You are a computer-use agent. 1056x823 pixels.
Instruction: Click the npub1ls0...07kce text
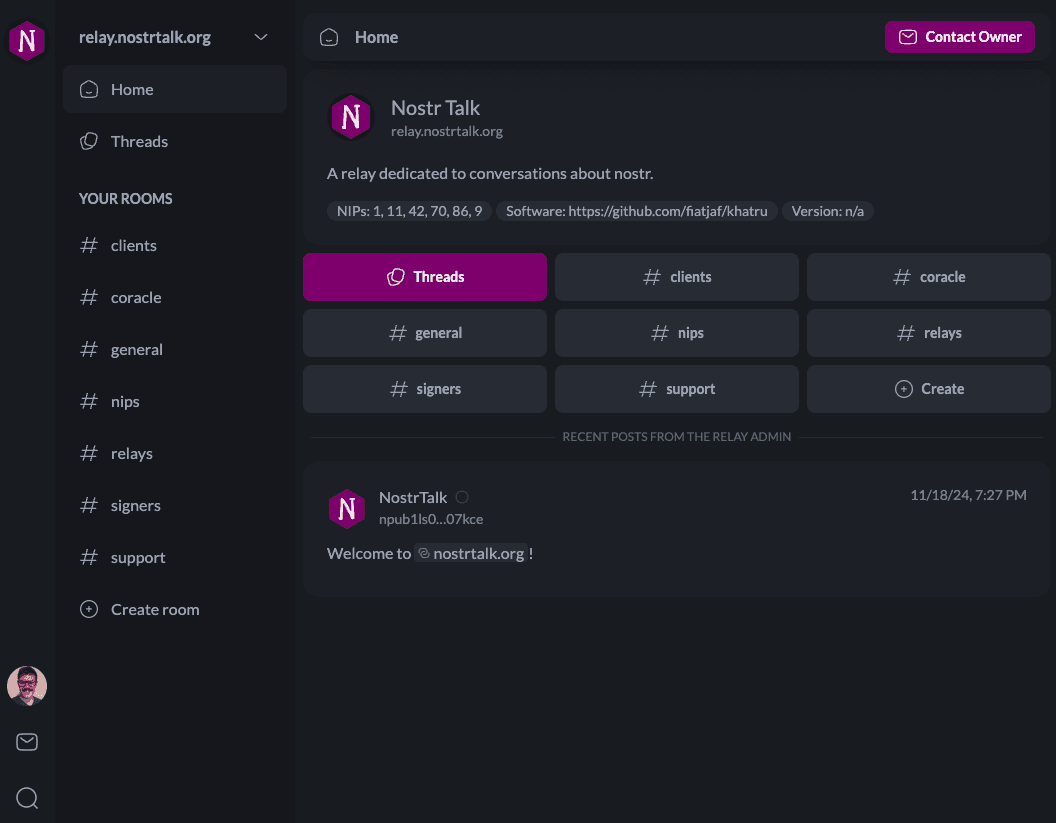pyautogui.click(x=431, y=519)
